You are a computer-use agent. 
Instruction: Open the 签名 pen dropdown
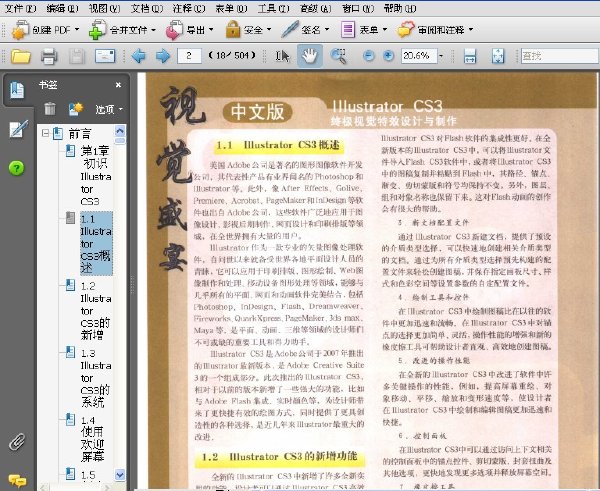pos(305,29)
